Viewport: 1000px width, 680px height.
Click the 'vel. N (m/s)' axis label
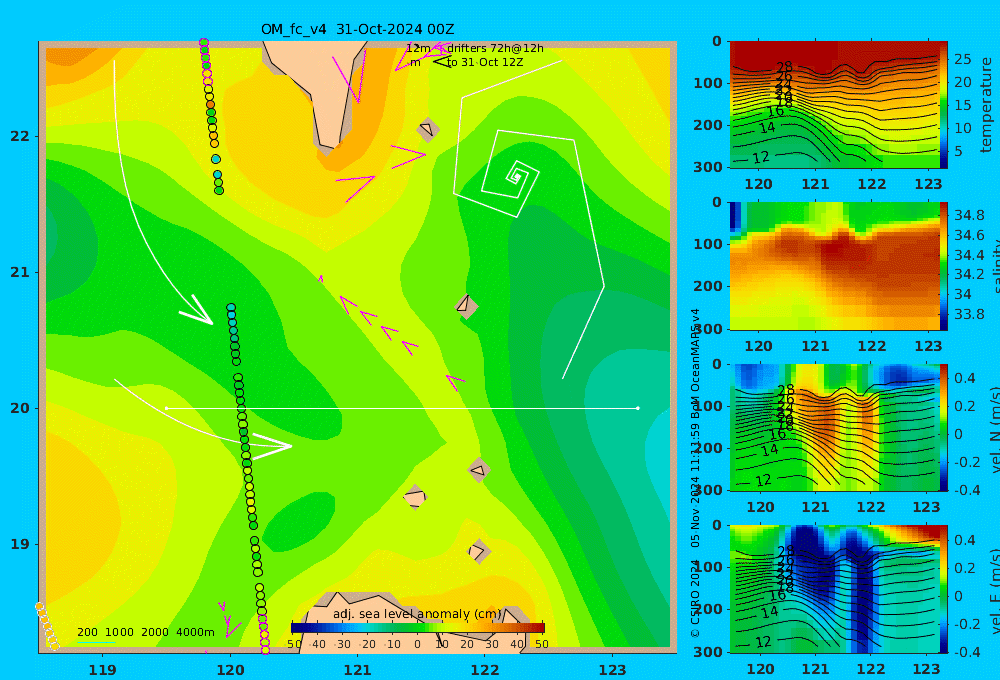click(995, 429)
